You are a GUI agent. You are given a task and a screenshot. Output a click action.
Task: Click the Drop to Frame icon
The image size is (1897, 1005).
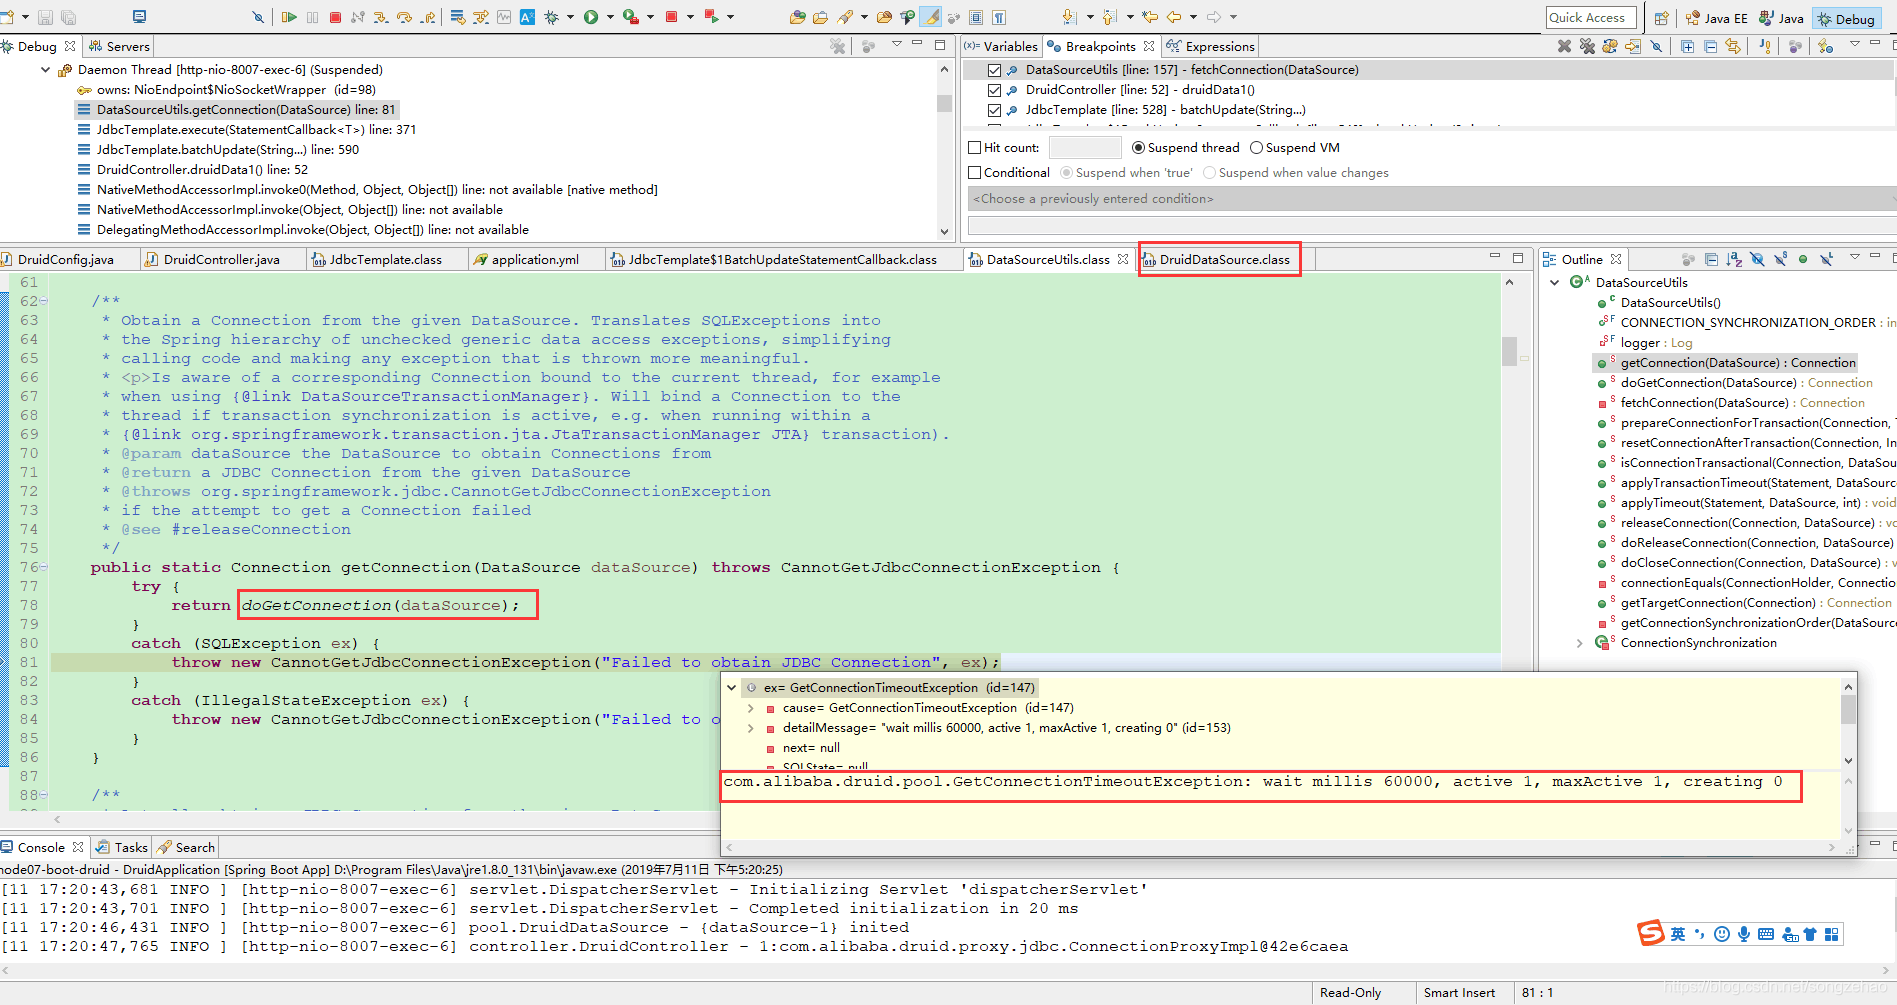[457, 17]
